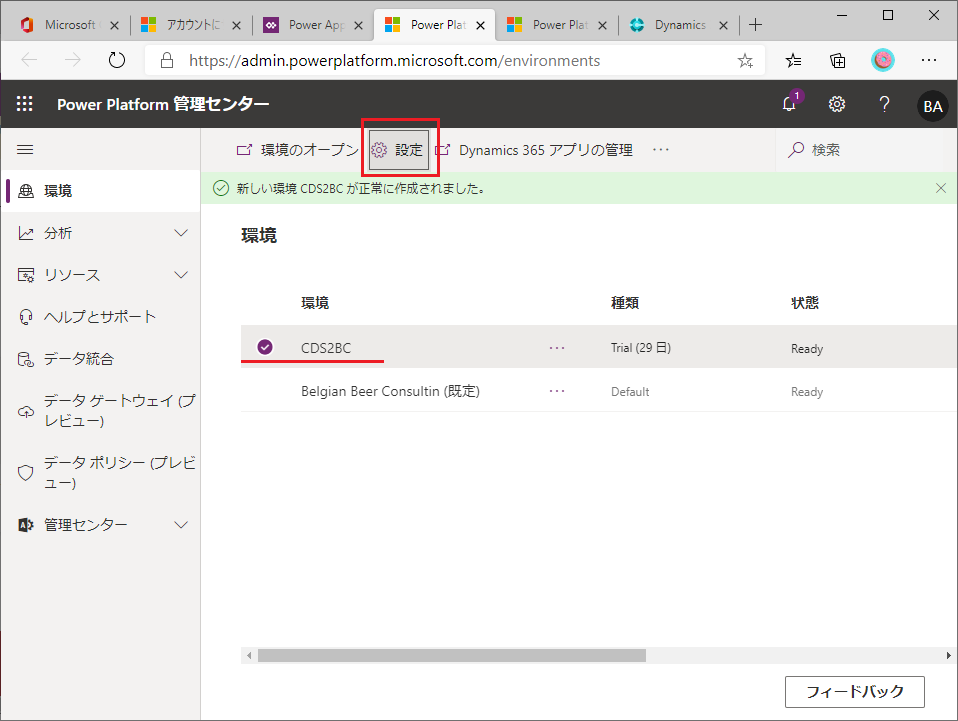Dismiss the CDS2BC created notification
This screenshot has height=721, width=958.
point(941,188)
